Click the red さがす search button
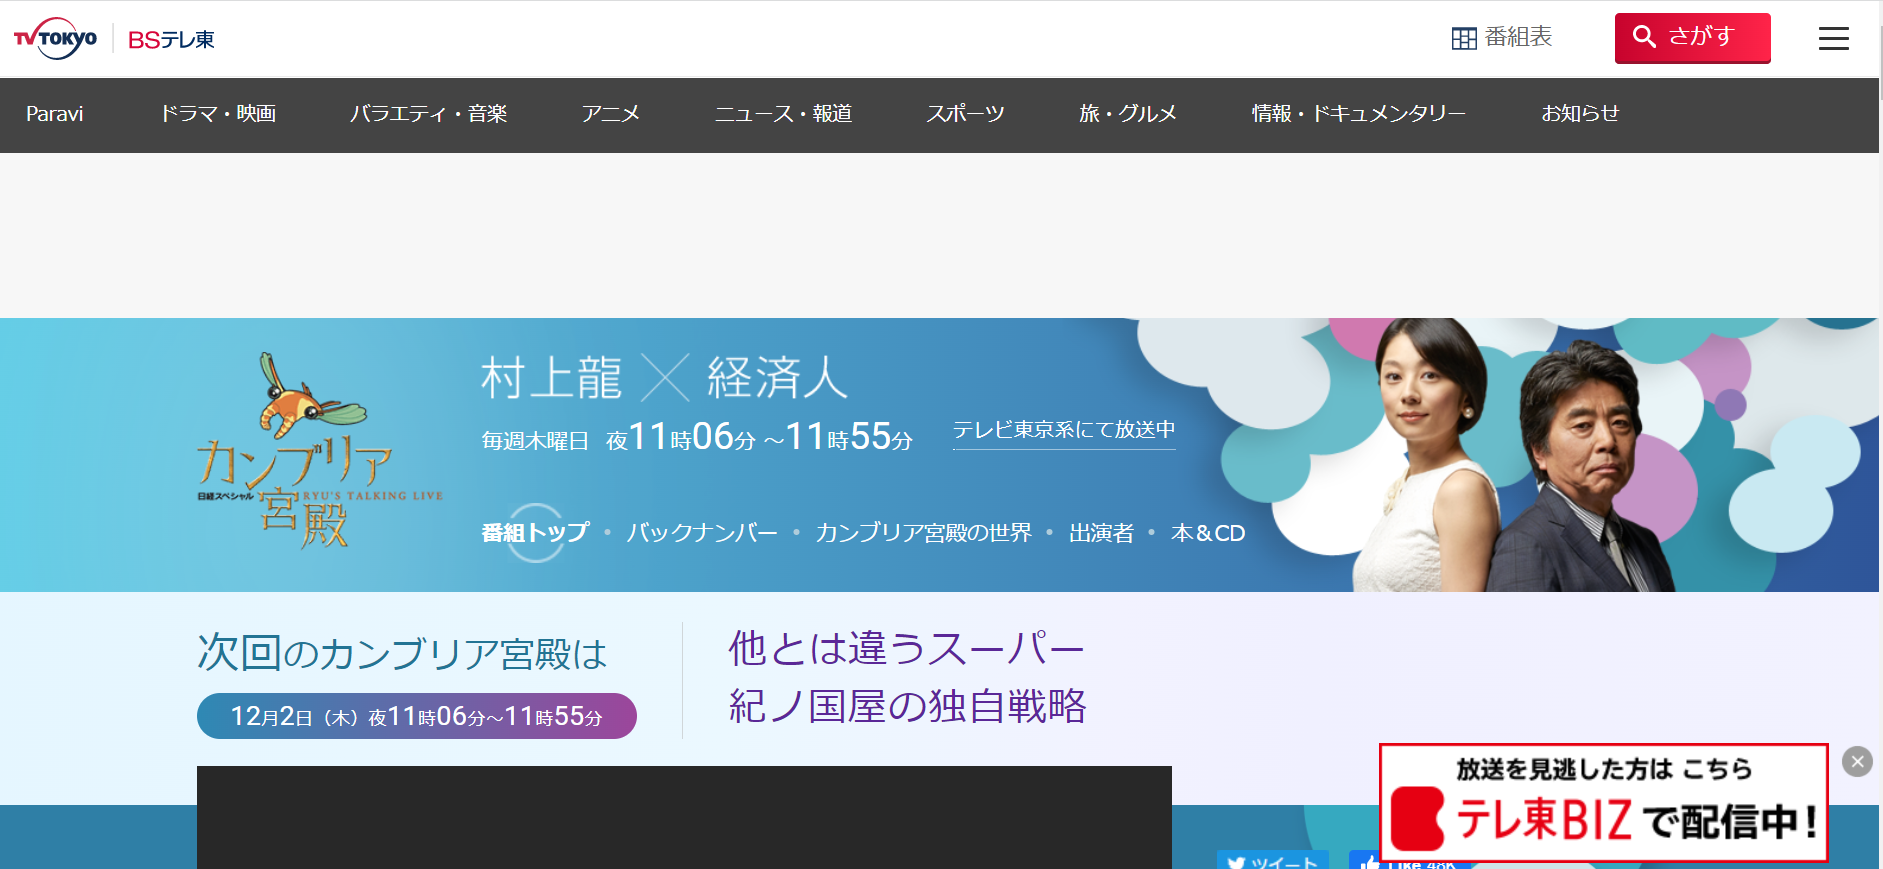 [x=1692, y=38]
